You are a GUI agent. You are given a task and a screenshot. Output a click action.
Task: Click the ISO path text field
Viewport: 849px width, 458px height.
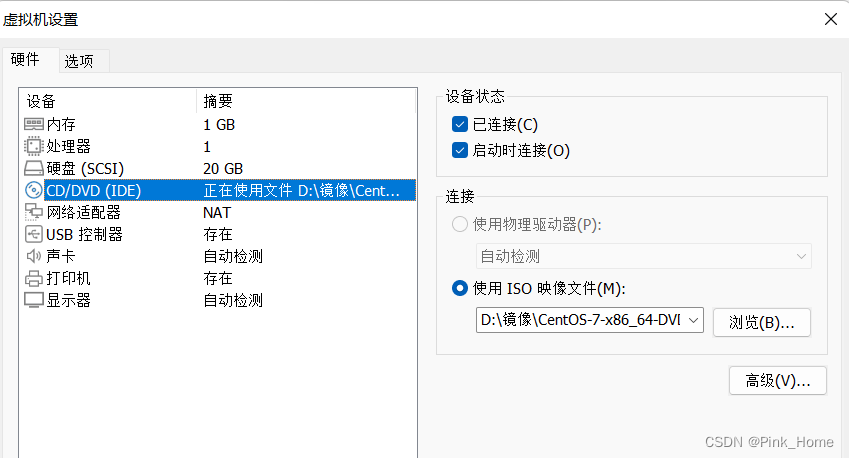tap(580, 320)
